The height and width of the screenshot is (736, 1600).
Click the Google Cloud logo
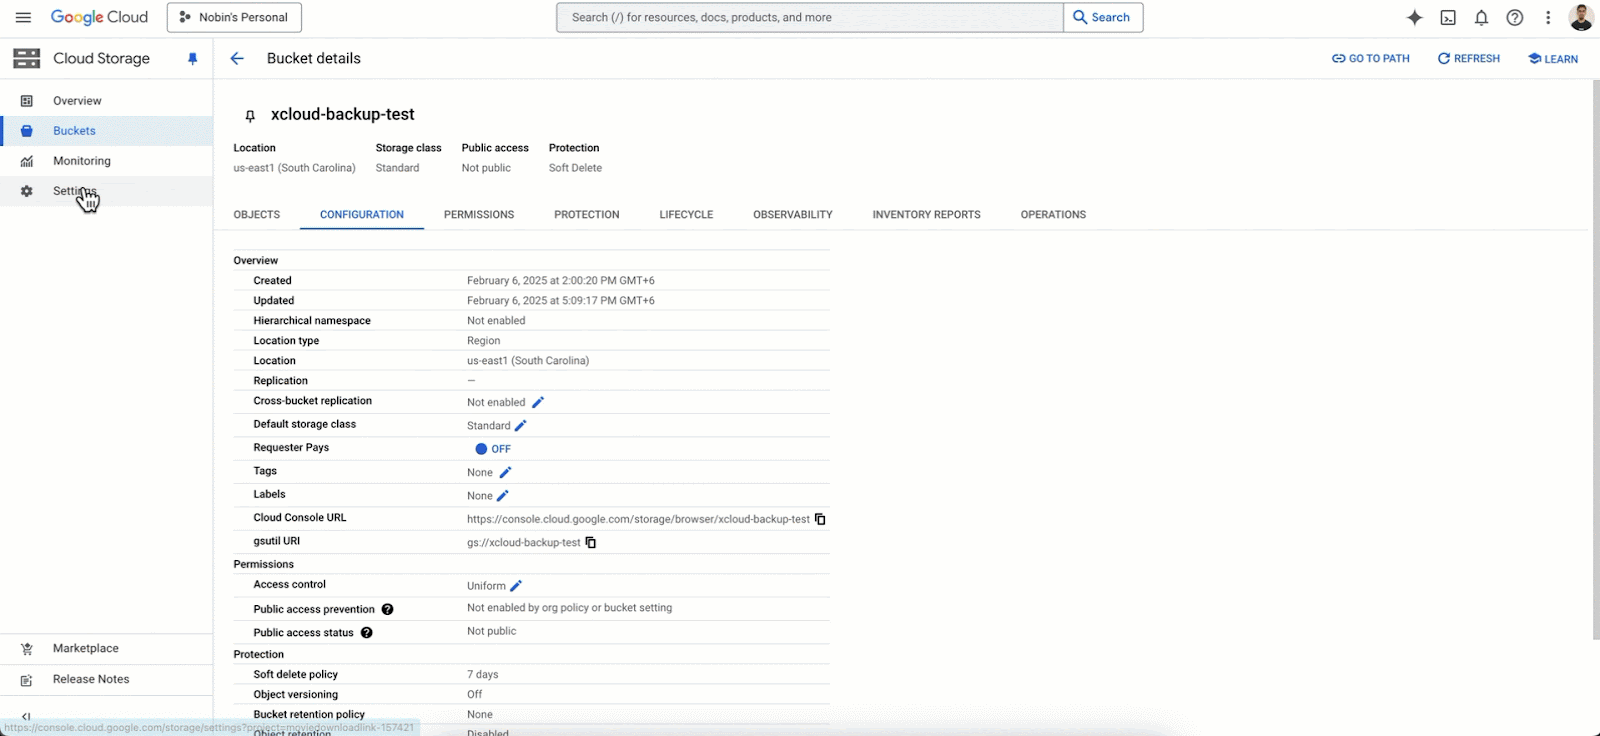tap(99, 17)
